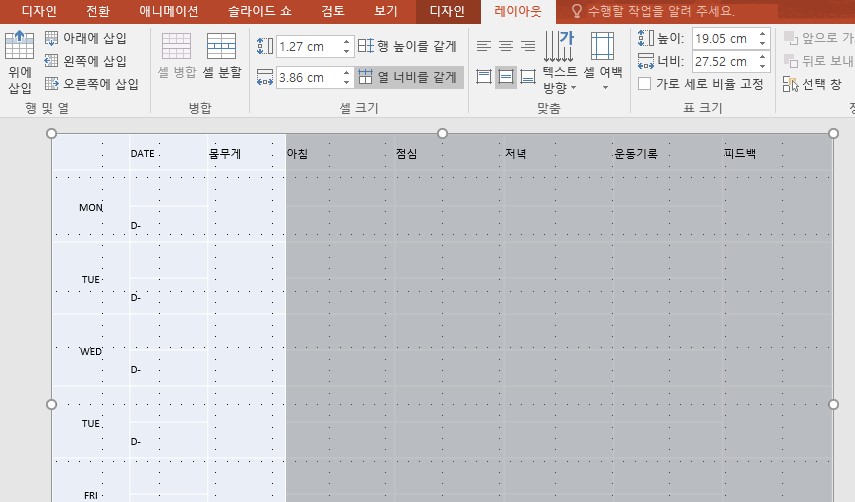Decrease table width 27.52 cm value
The width and height of the screenshot is (855, 502).
click(762, 66)
